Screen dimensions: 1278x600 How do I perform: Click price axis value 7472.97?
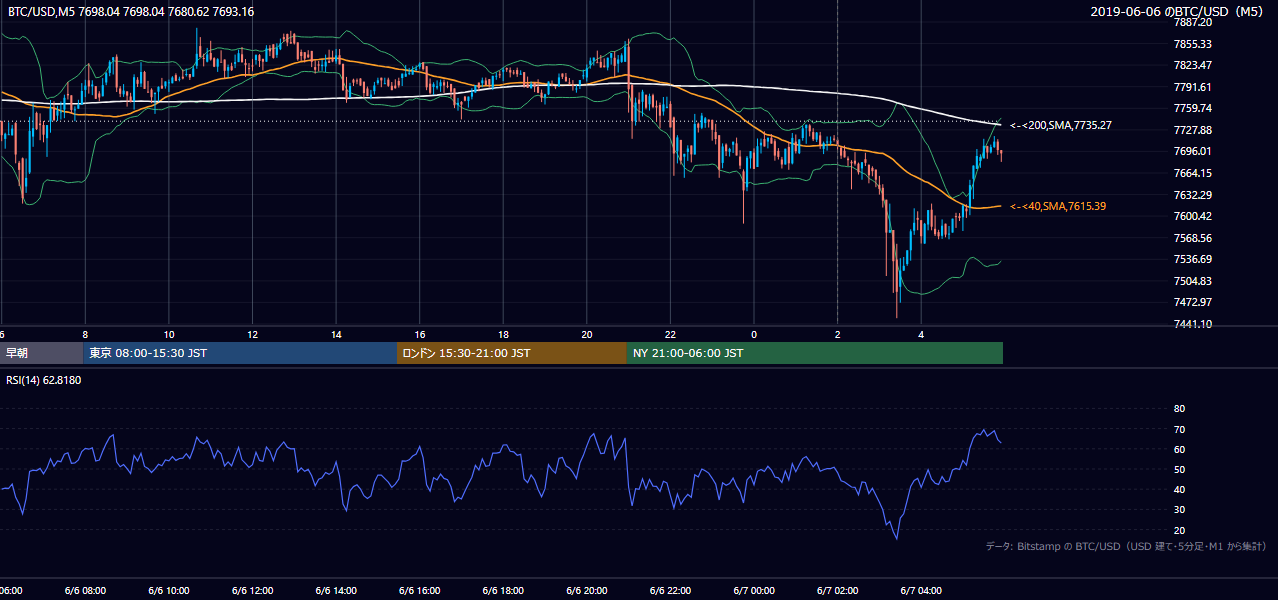[1193, 302]
